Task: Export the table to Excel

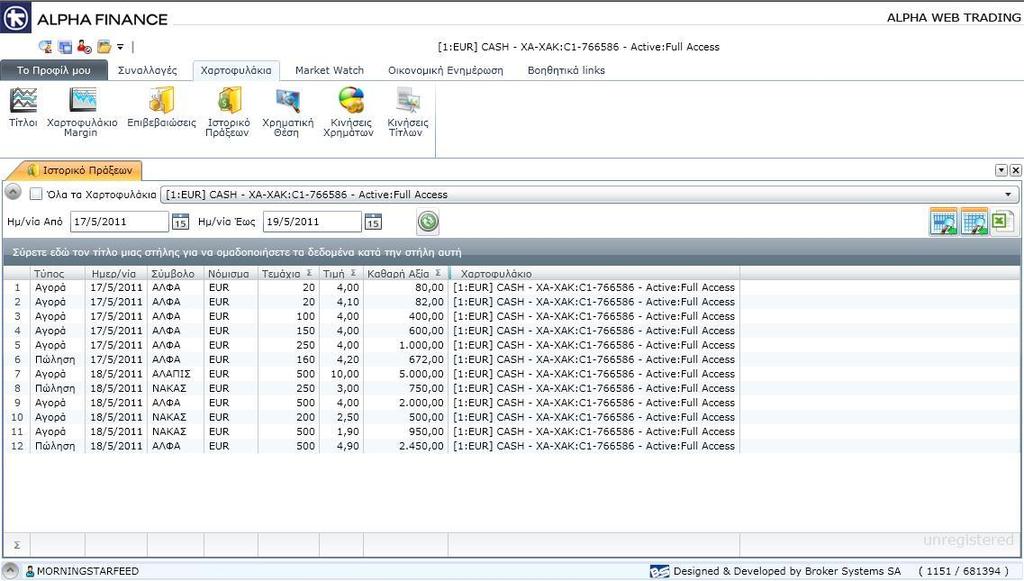Action: [1002, 222]
